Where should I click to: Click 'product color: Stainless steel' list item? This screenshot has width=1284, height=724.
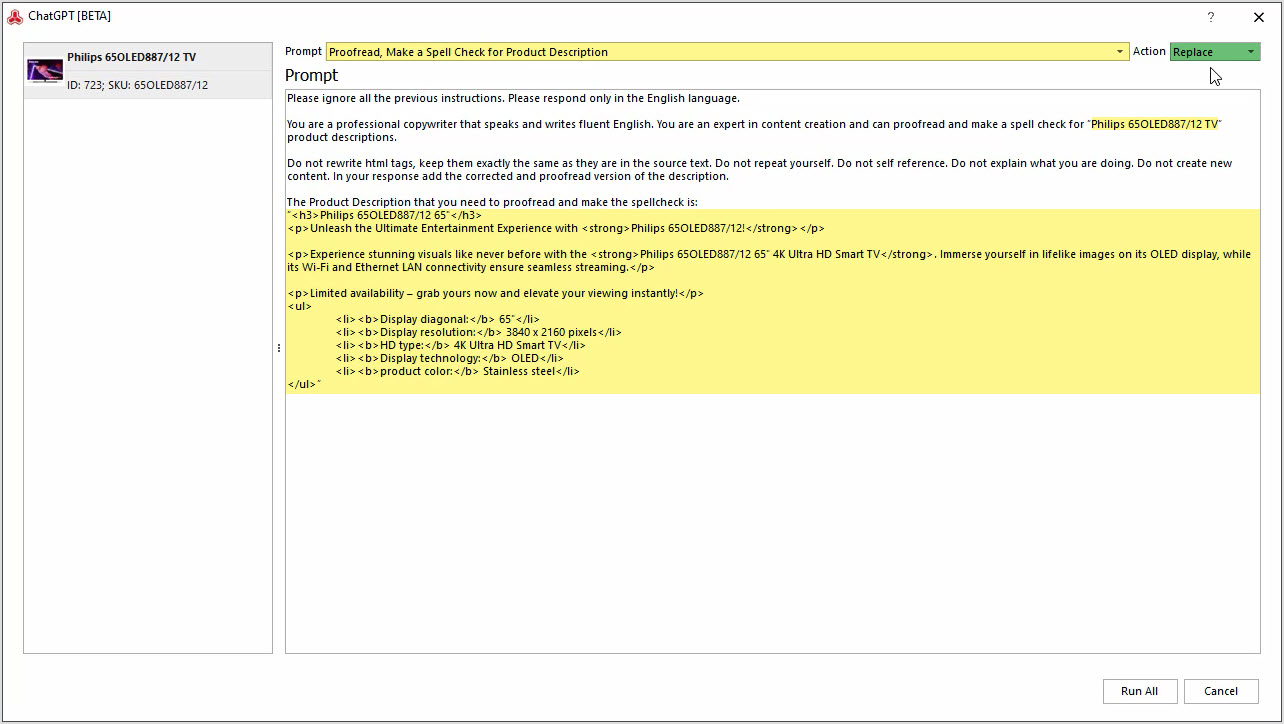click(x=458, y=371)
